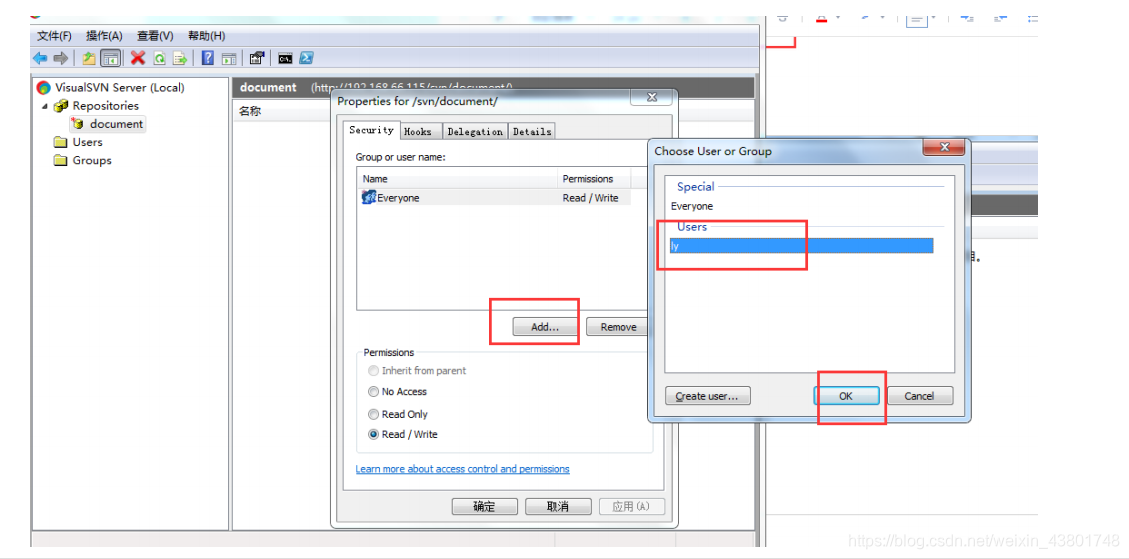Select Everyone in the Special list
The width and height of the screenshot is (1129, 559).
[692, 206]
